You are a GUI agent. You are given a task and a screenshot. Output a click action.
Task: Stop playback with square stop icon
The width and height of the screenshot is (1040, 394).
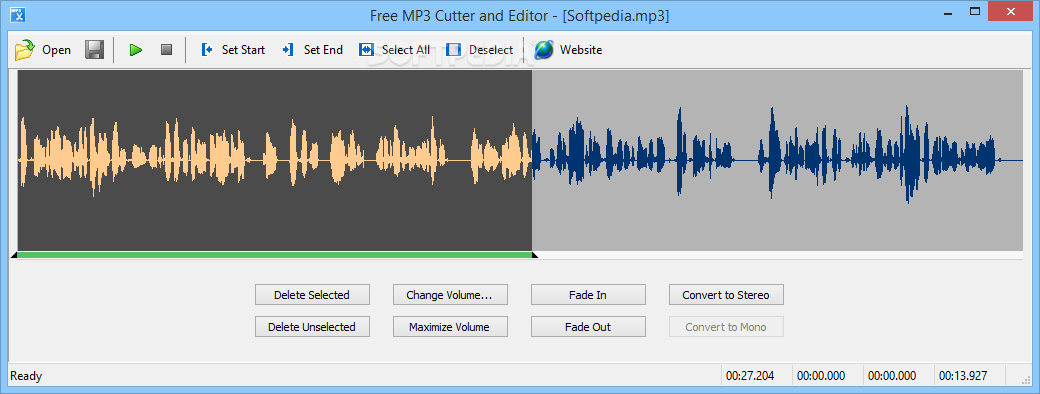(166, 50)
